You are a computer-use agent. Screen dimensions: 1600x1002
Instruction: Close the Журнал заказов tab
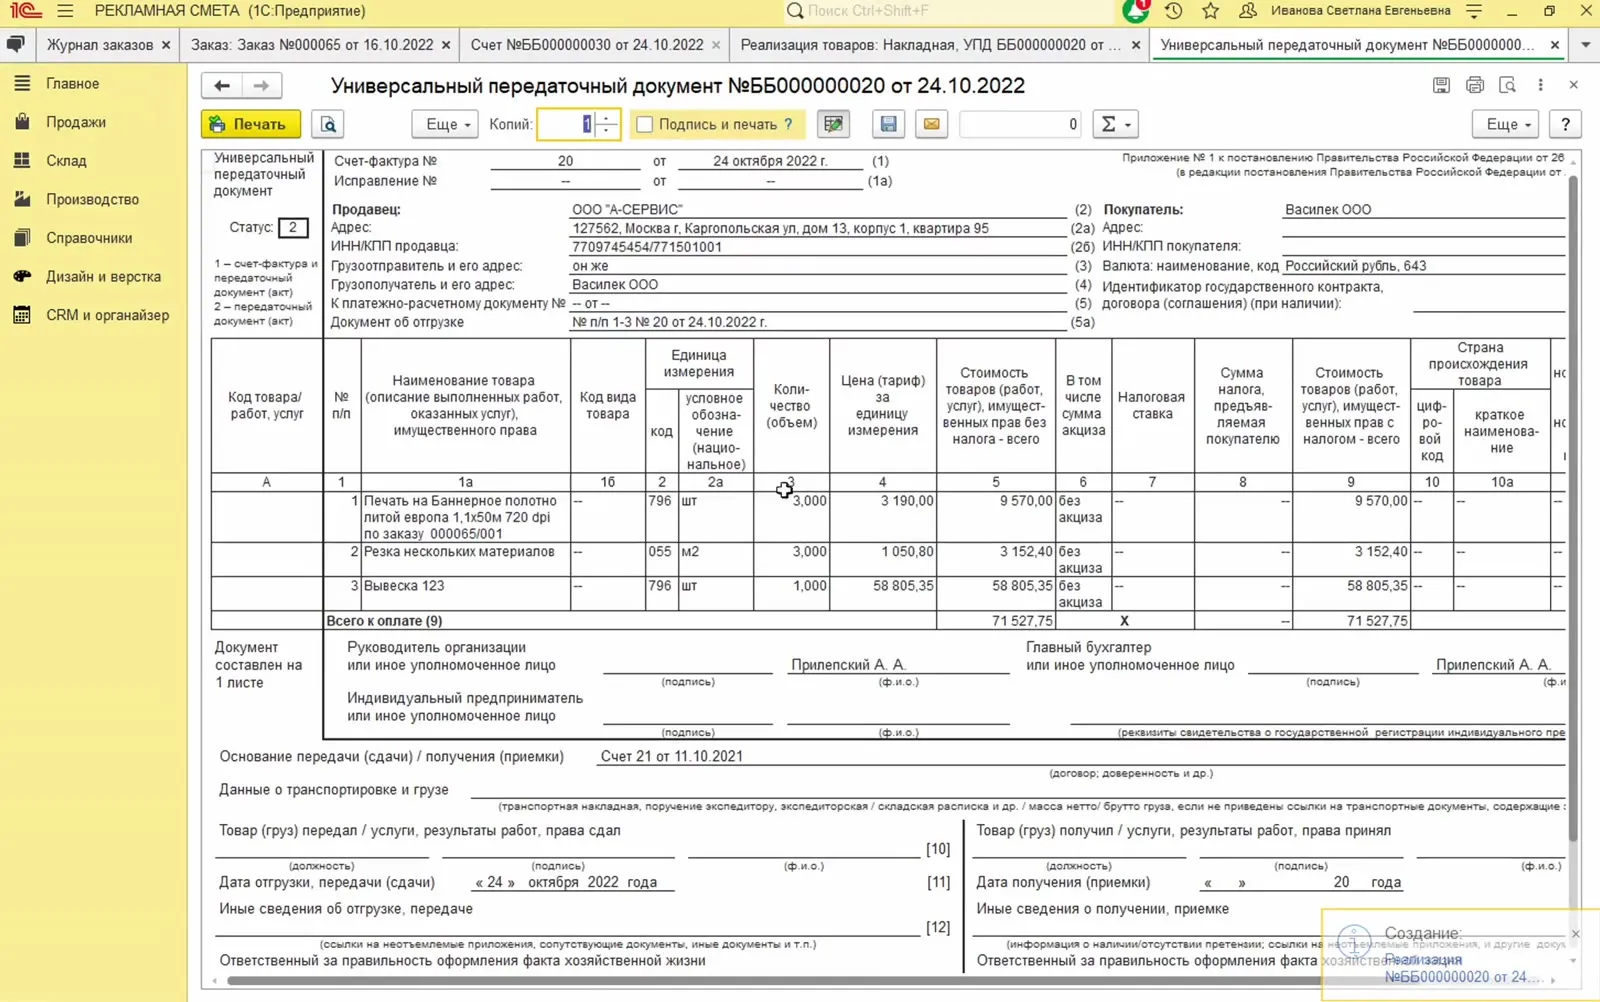click(x=166, y=45)
